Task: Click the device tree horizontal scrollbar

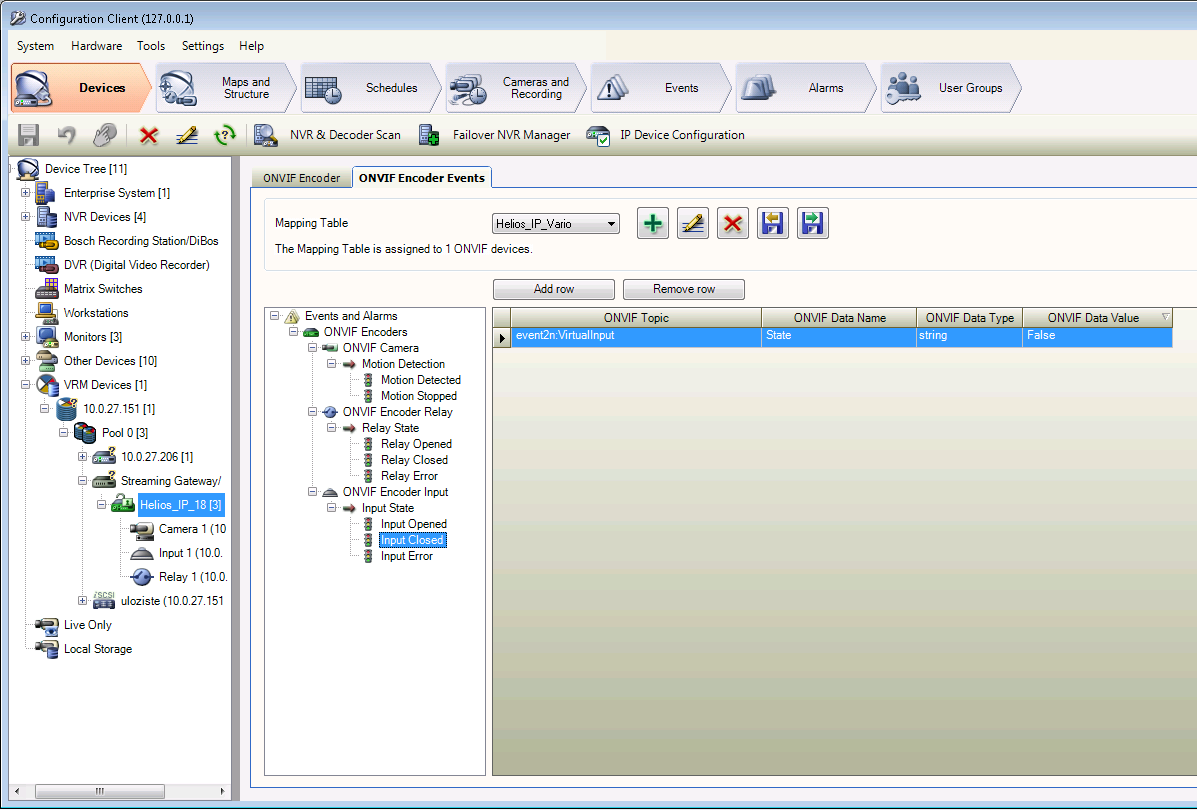Action: click(100, 791)
